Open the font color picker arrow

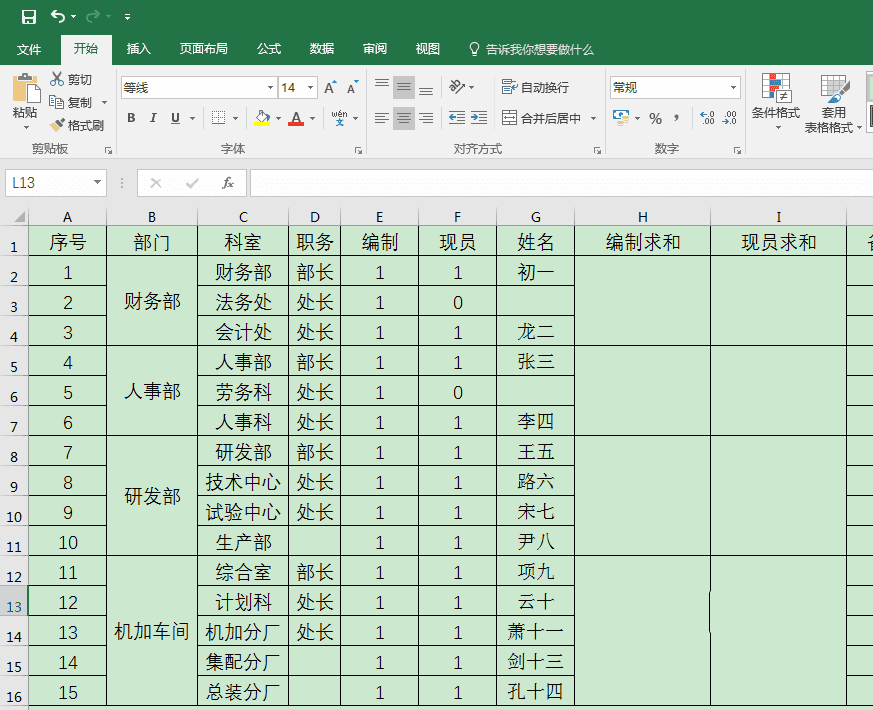pyautogui.click(x=310, y=118)
